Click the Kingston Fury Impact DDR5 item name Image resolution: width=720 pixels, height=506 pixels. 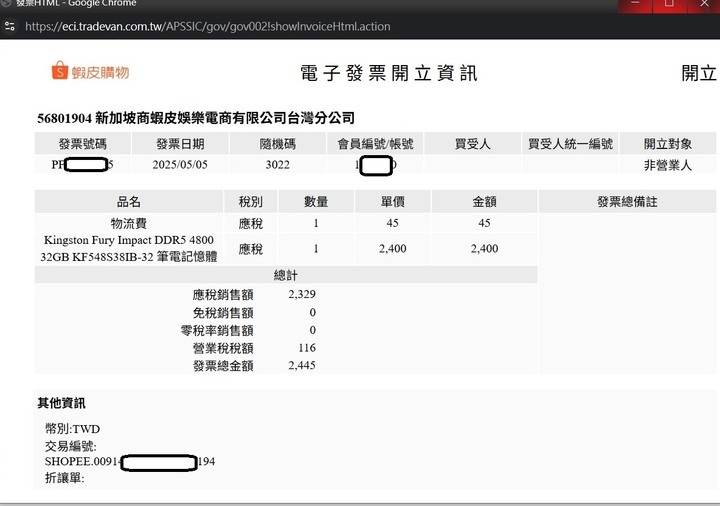coord(129,248)
